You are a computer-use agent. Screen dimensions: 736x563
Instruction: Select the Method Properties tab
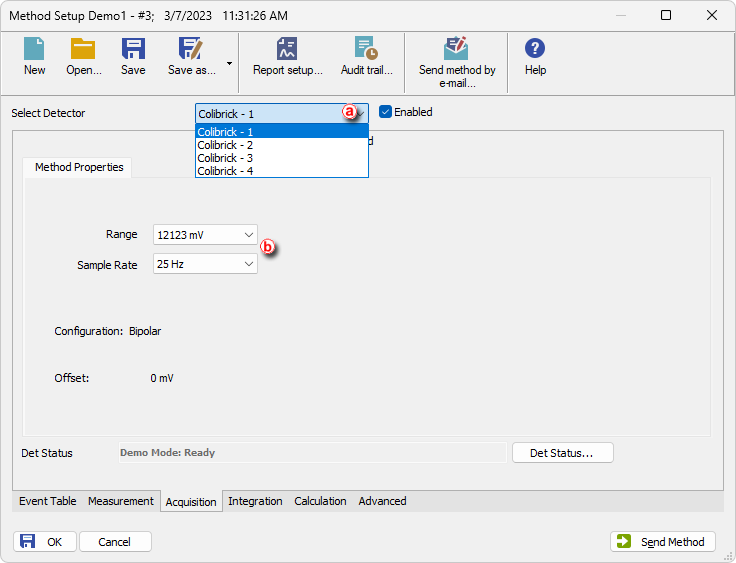click(x=79, y=167)
